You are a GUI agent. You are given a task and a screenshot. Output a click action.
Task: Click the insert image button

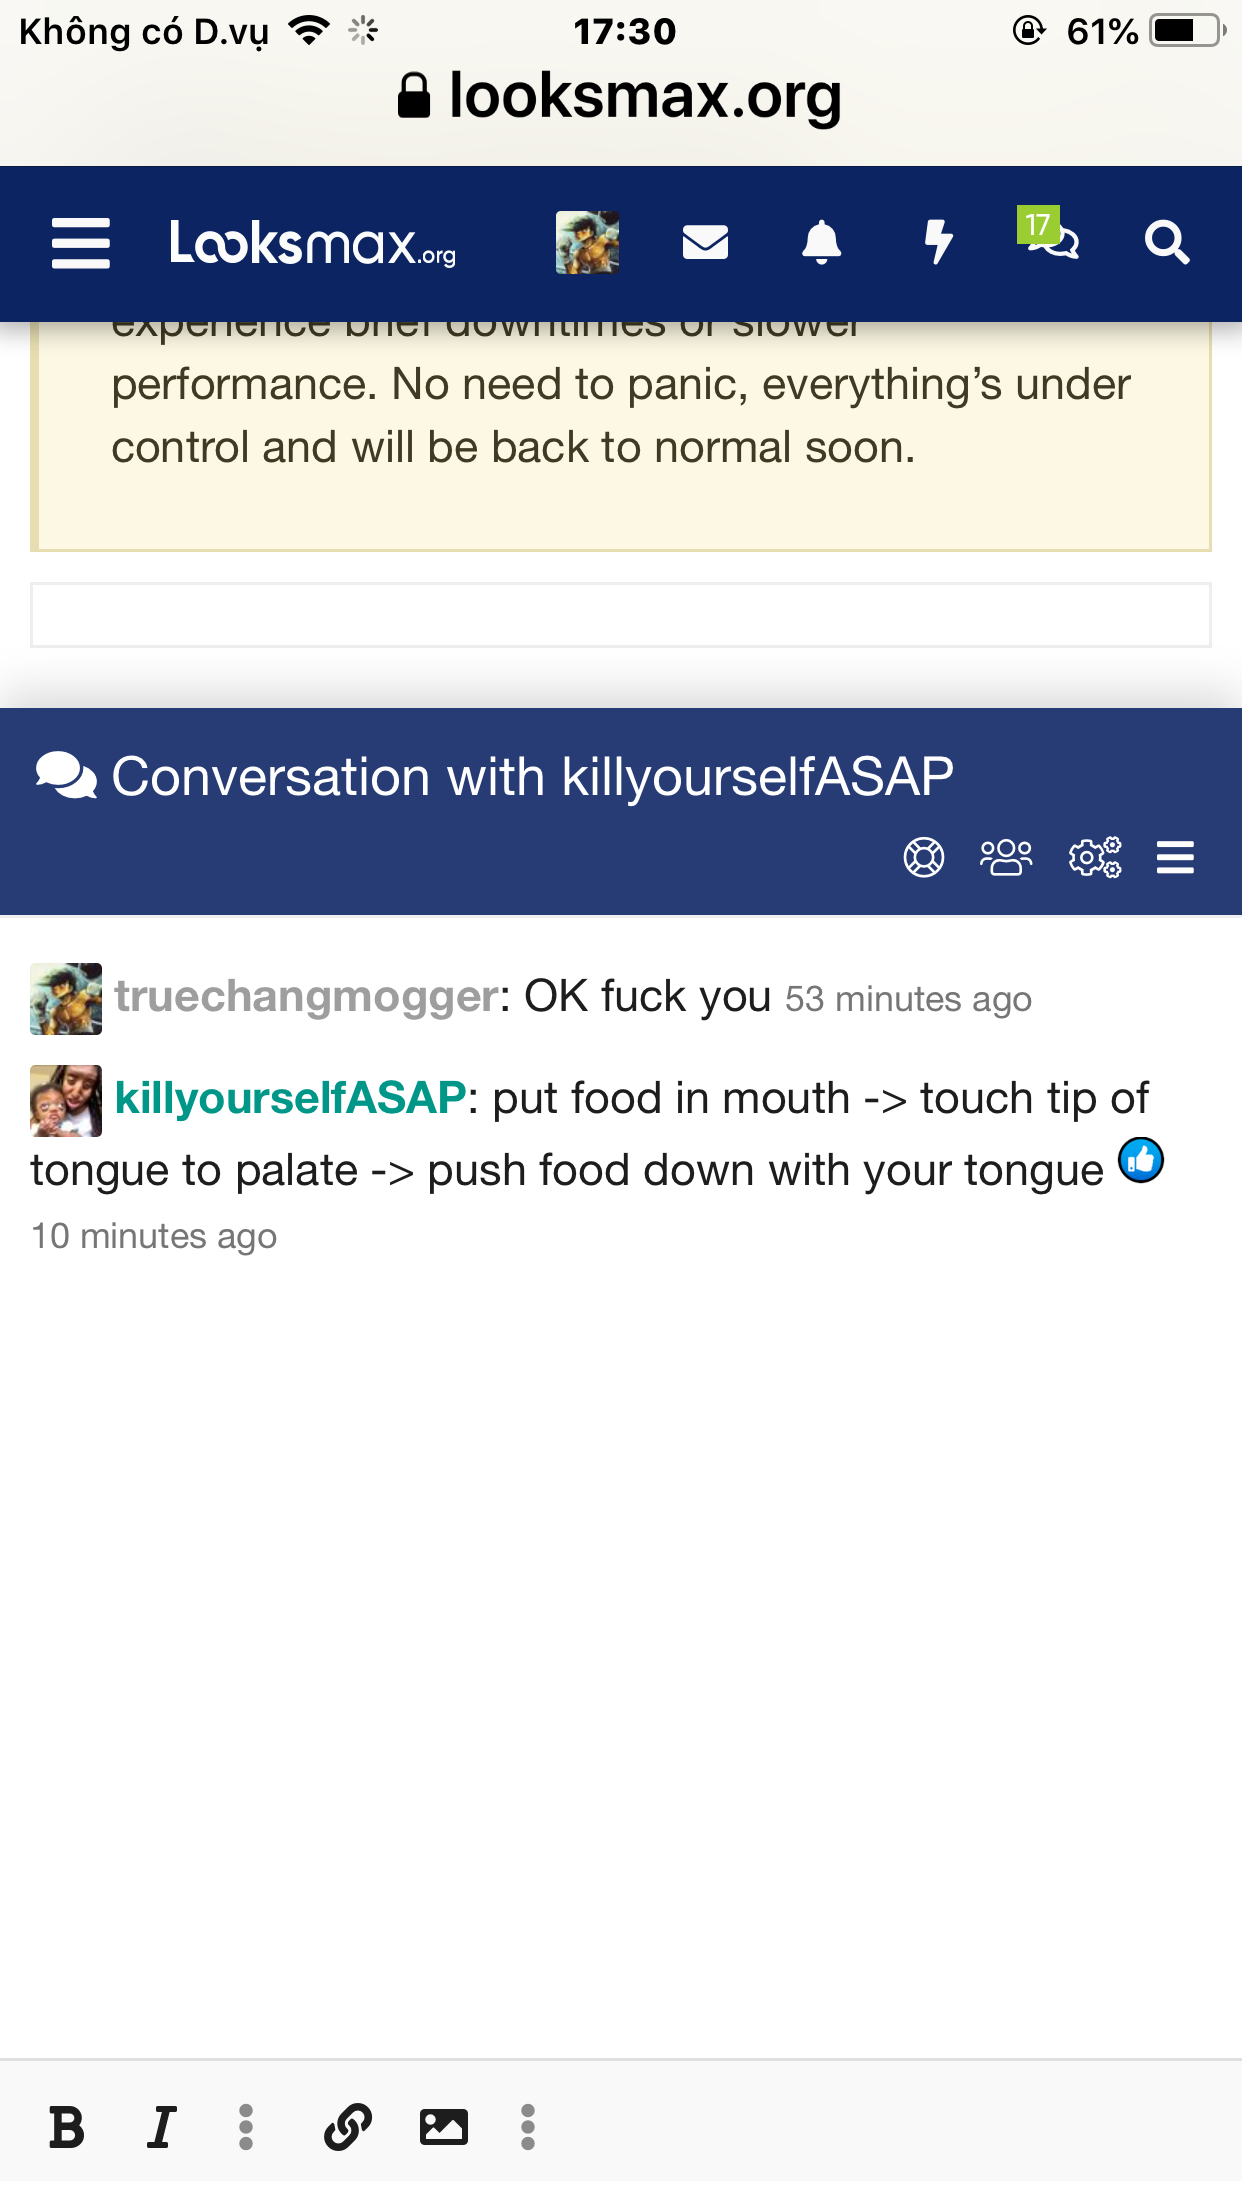click(x=443, y=2127)
